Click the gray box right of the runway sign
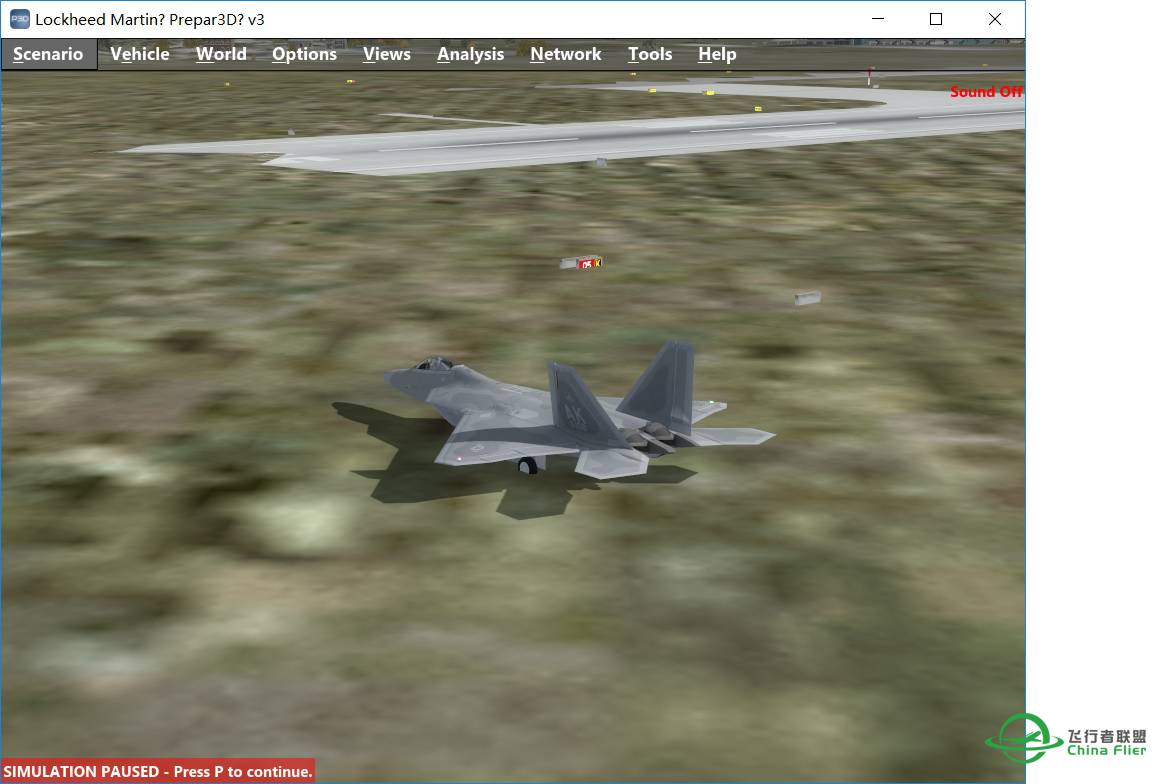The width and height of the screenshot is (1152, 784). click(807, 298)
